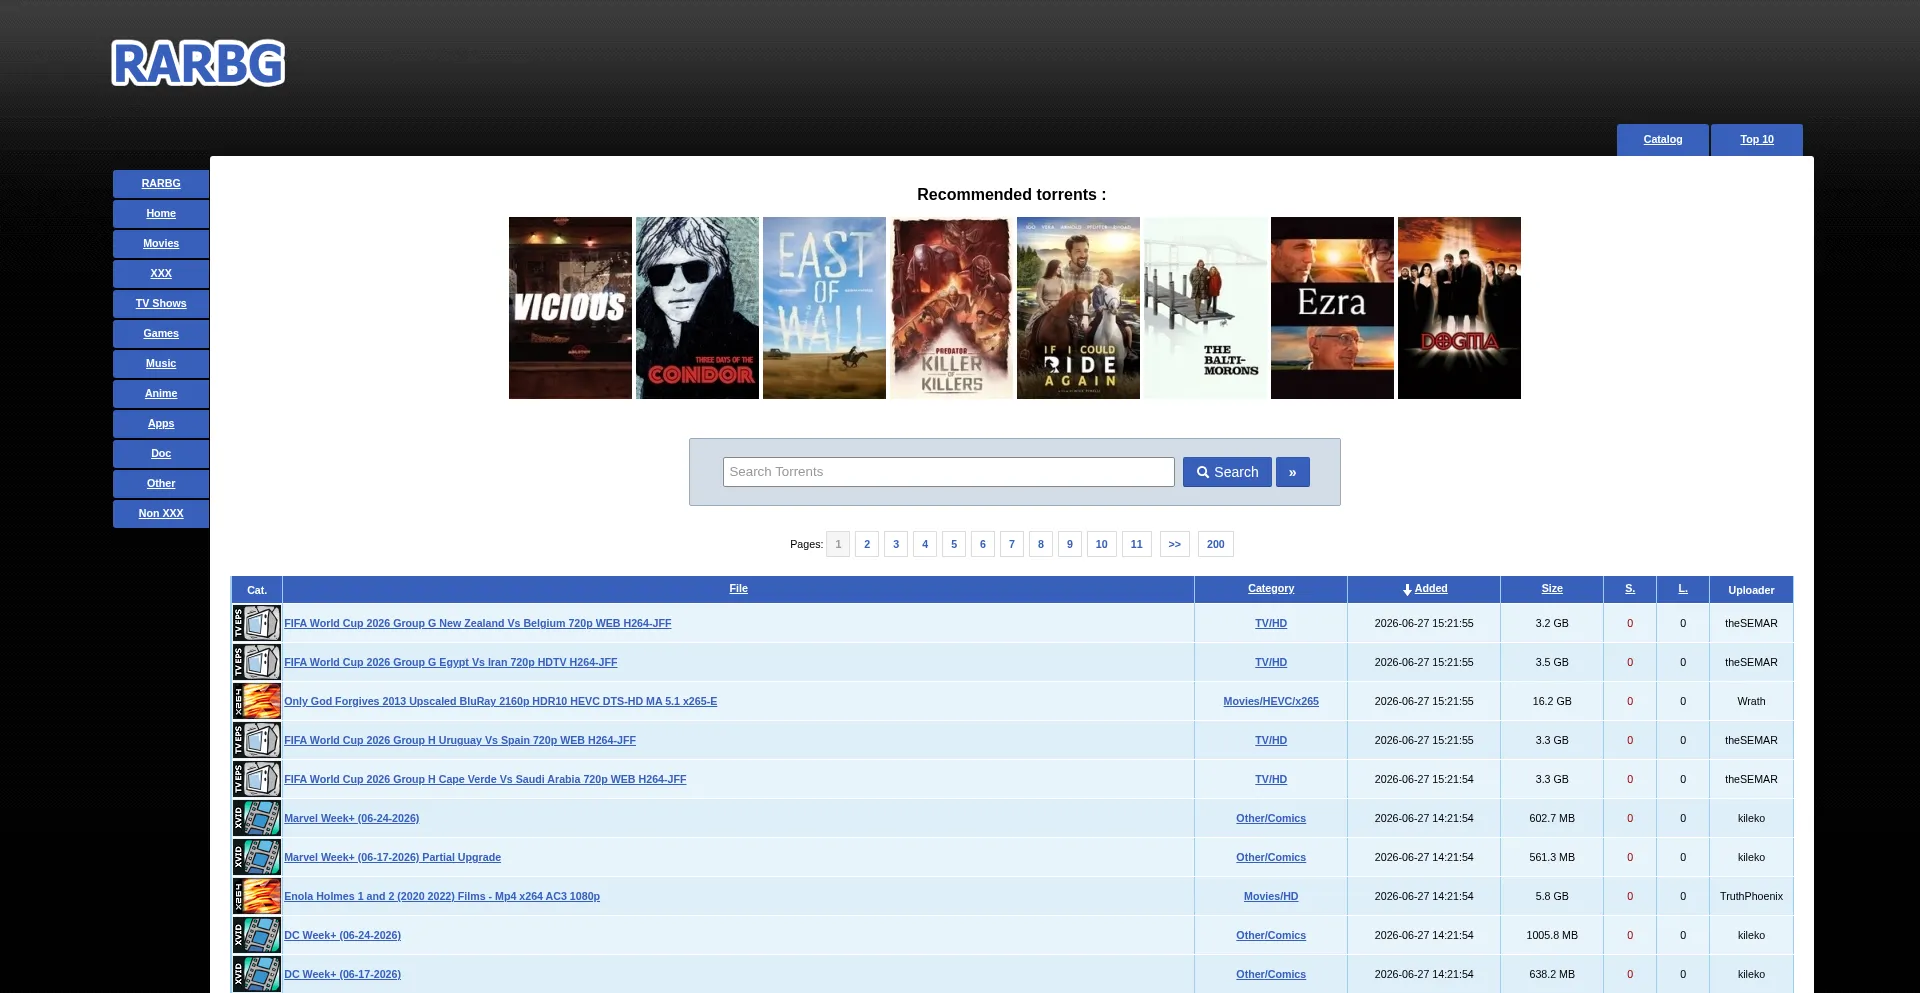
Task: Click TV/HD category in Egypt Vs Iran row
Action: (1271, 662)
